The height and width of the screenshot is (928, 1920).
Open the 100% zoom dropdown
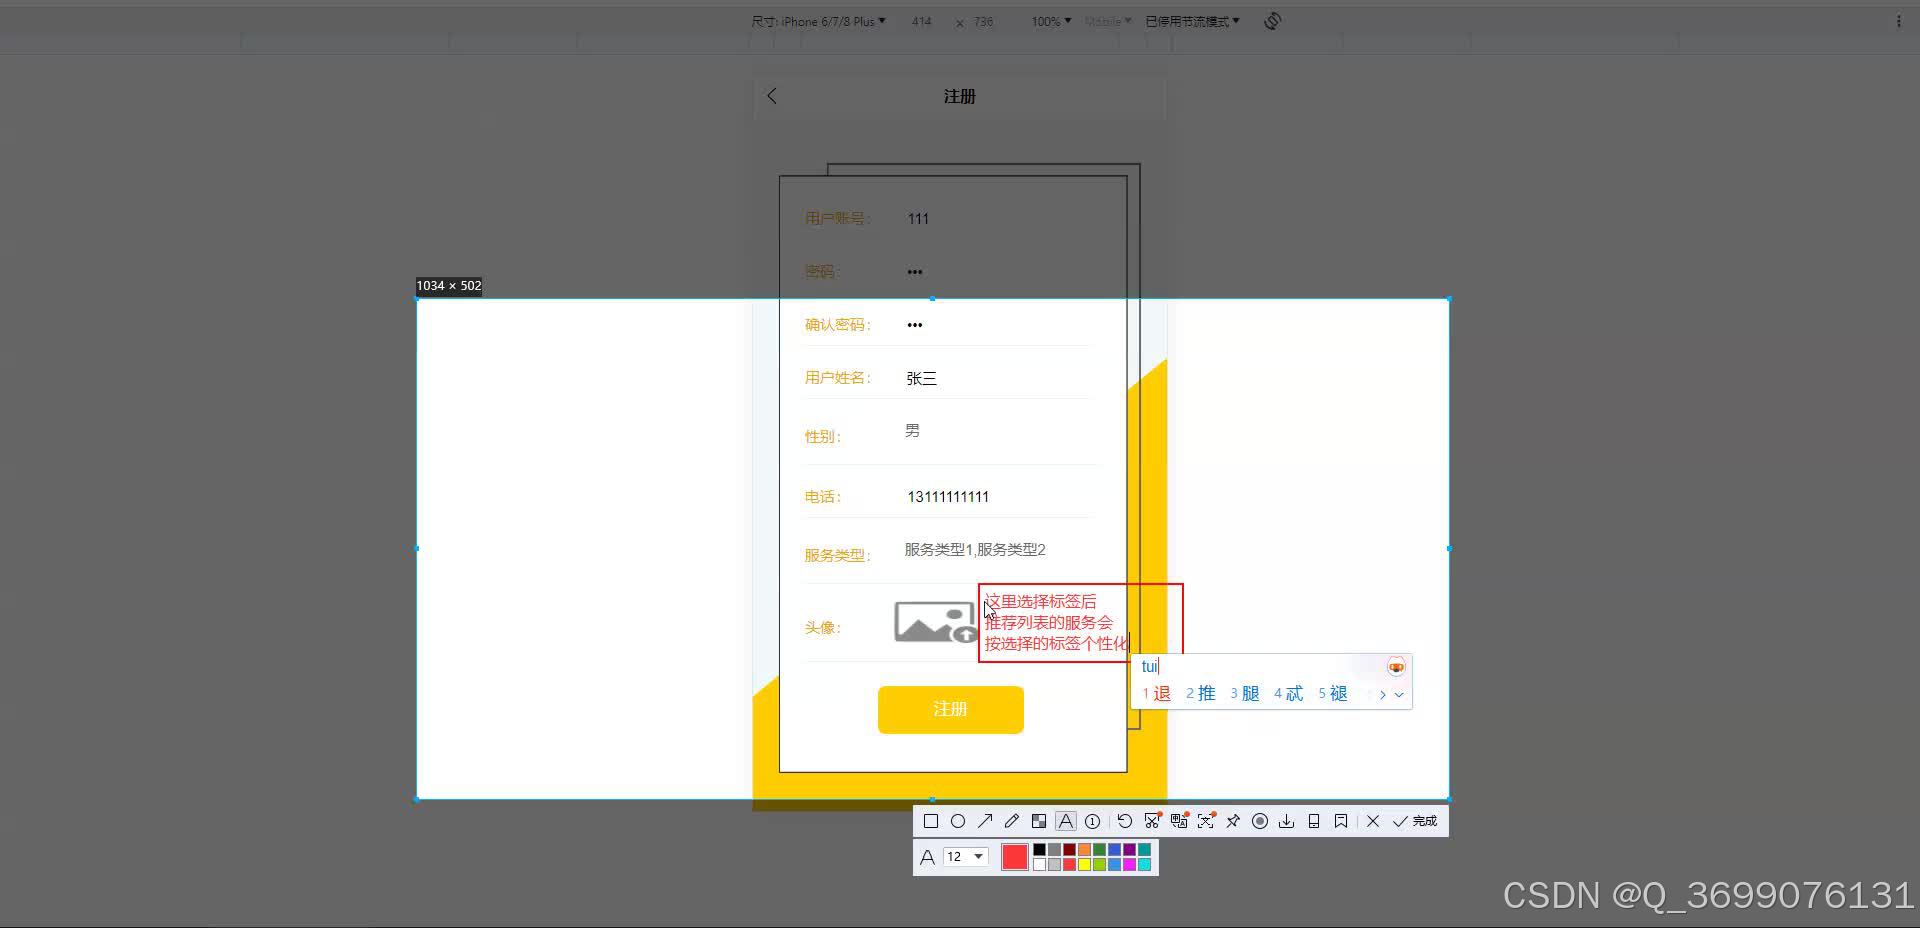click(x=1050, y=21)
